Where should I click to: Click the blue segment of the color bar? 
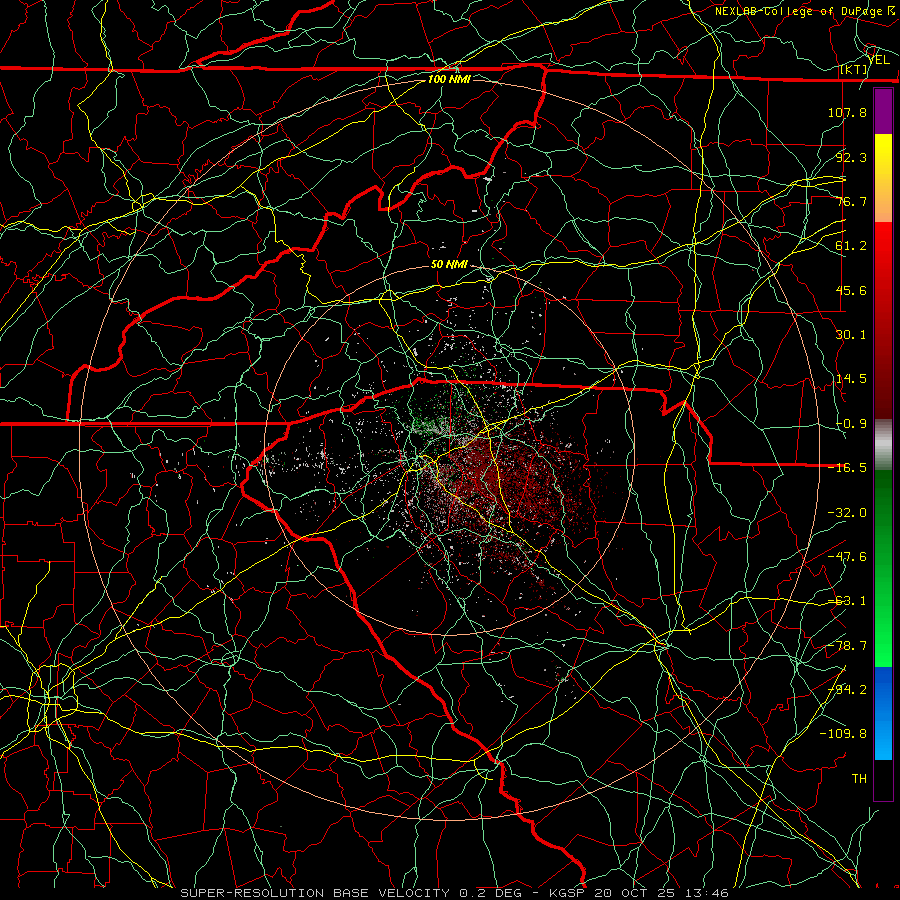pyautogui.click(x=883, y=713)
